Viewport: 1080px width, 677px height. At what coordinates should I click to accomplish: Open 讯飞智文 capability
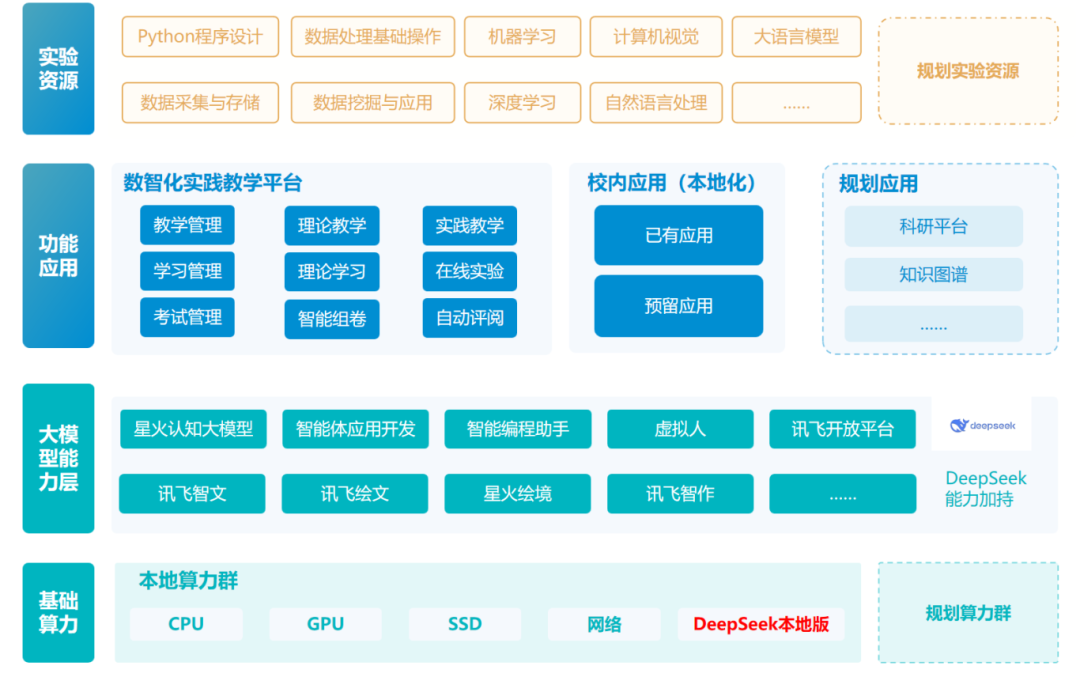pyautogui.click(x=192, y=493)
